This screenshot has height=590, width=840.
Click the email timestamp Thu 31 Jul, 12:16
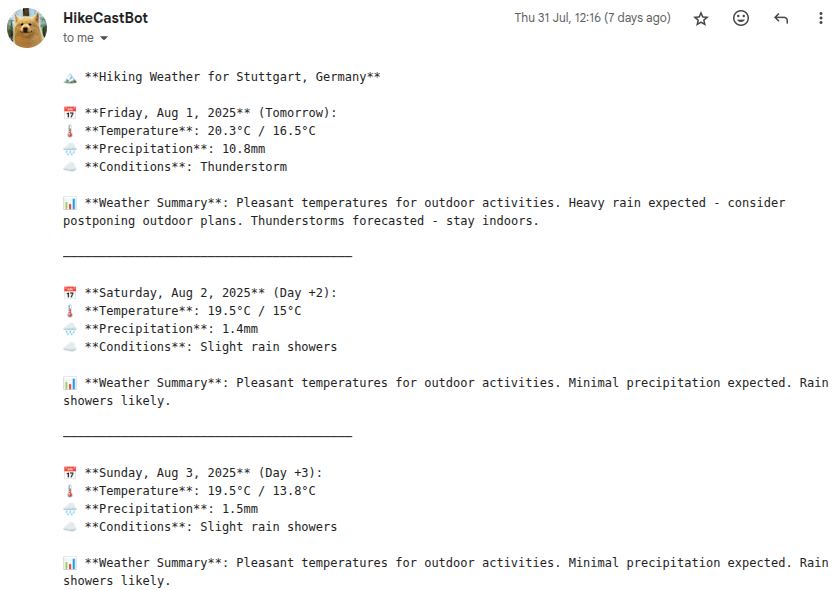click(x=592, y=18)
